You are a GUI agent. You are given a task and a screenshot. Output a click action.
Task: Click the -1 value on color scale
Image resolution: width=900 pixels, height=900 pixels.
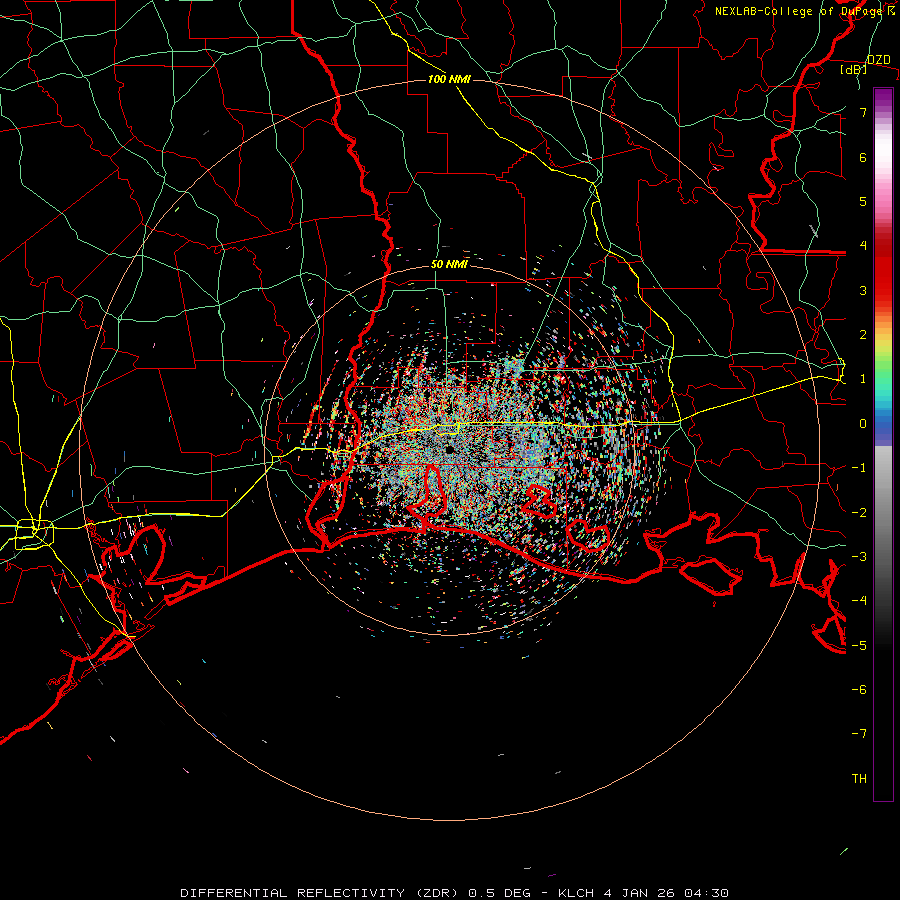[859, 468]
